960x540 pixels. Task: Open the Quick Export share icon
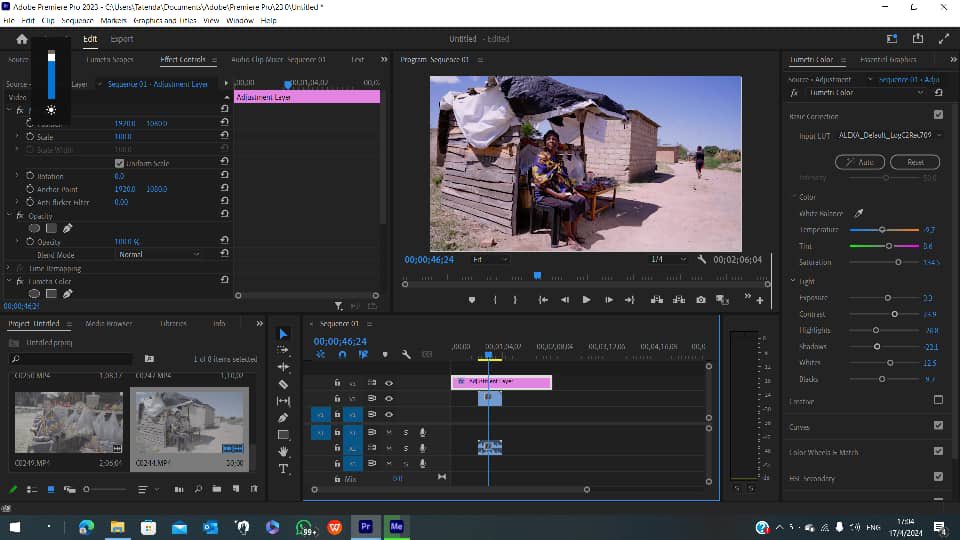pyautogui.click(x=918, y=39)
